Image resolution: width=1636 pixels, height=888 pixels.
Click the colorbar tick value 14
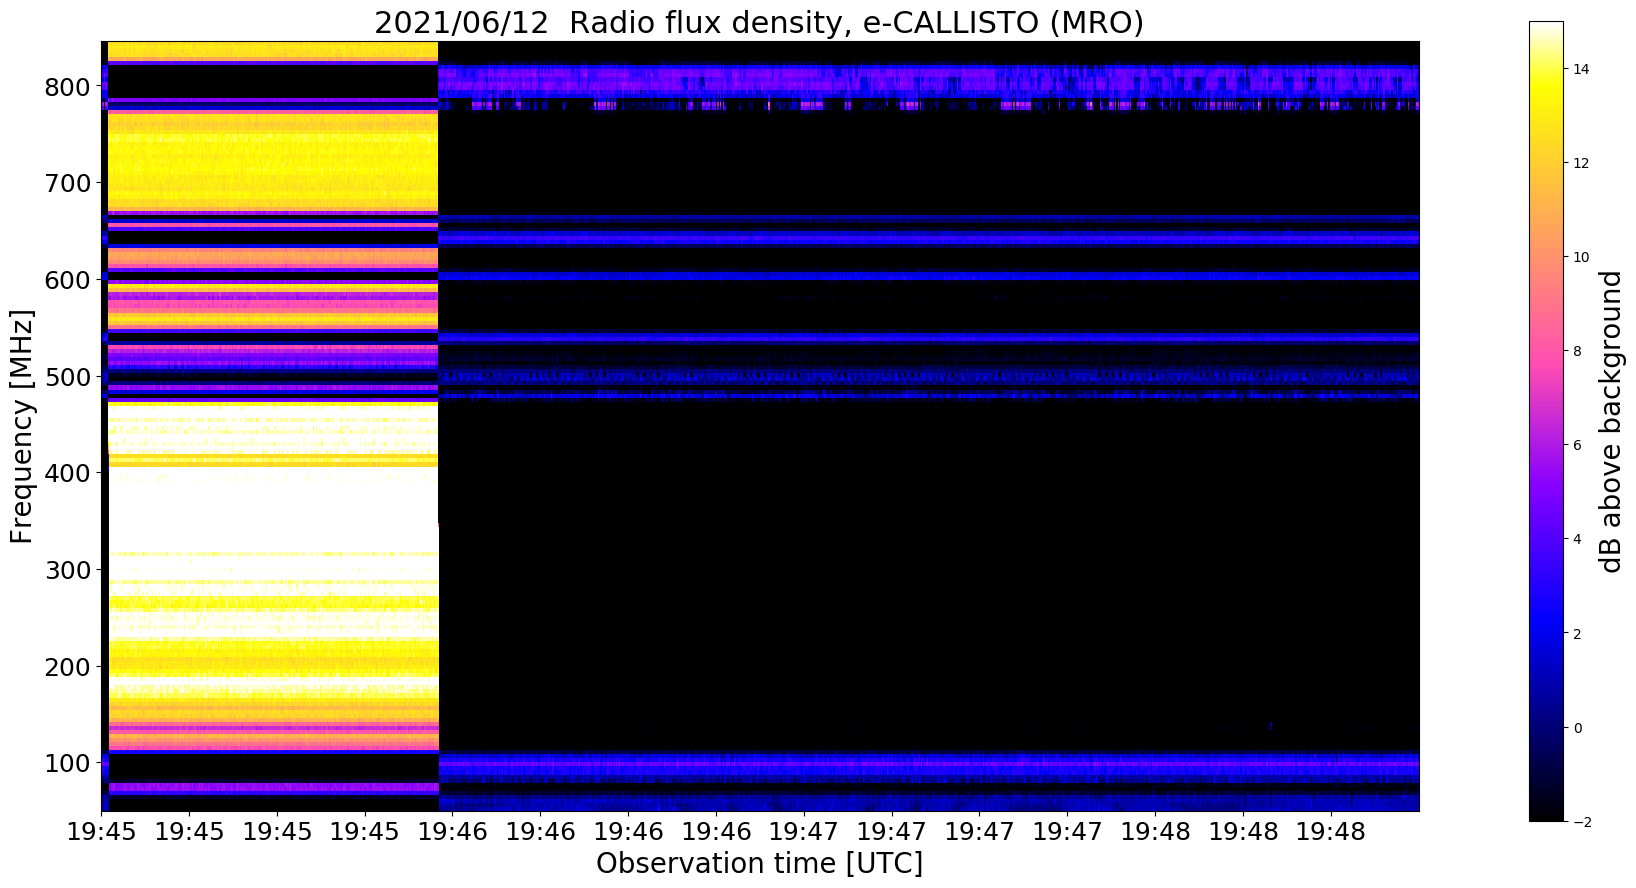pyautogui.click(x=1582, y=69)
